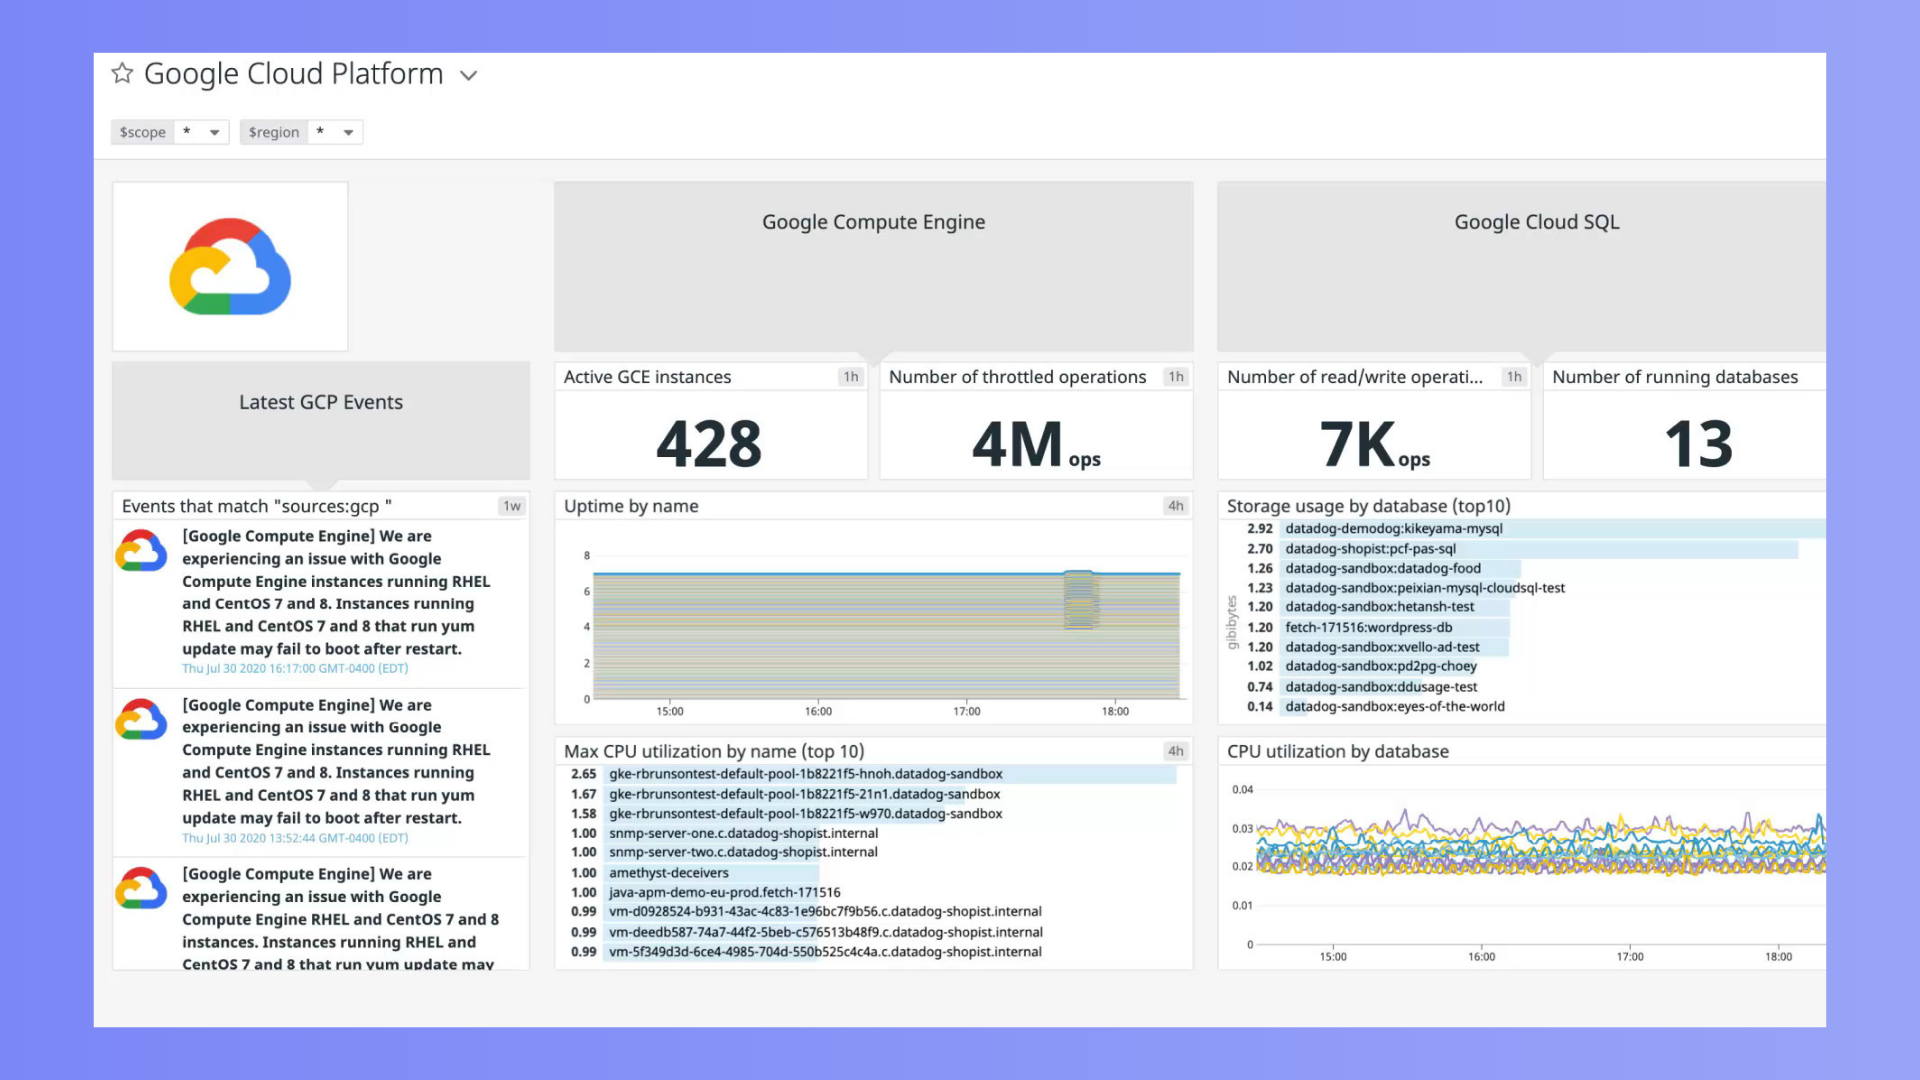Click the Google Compute Engine section header
The image size is (1920, 1080).
coord(873,266)
